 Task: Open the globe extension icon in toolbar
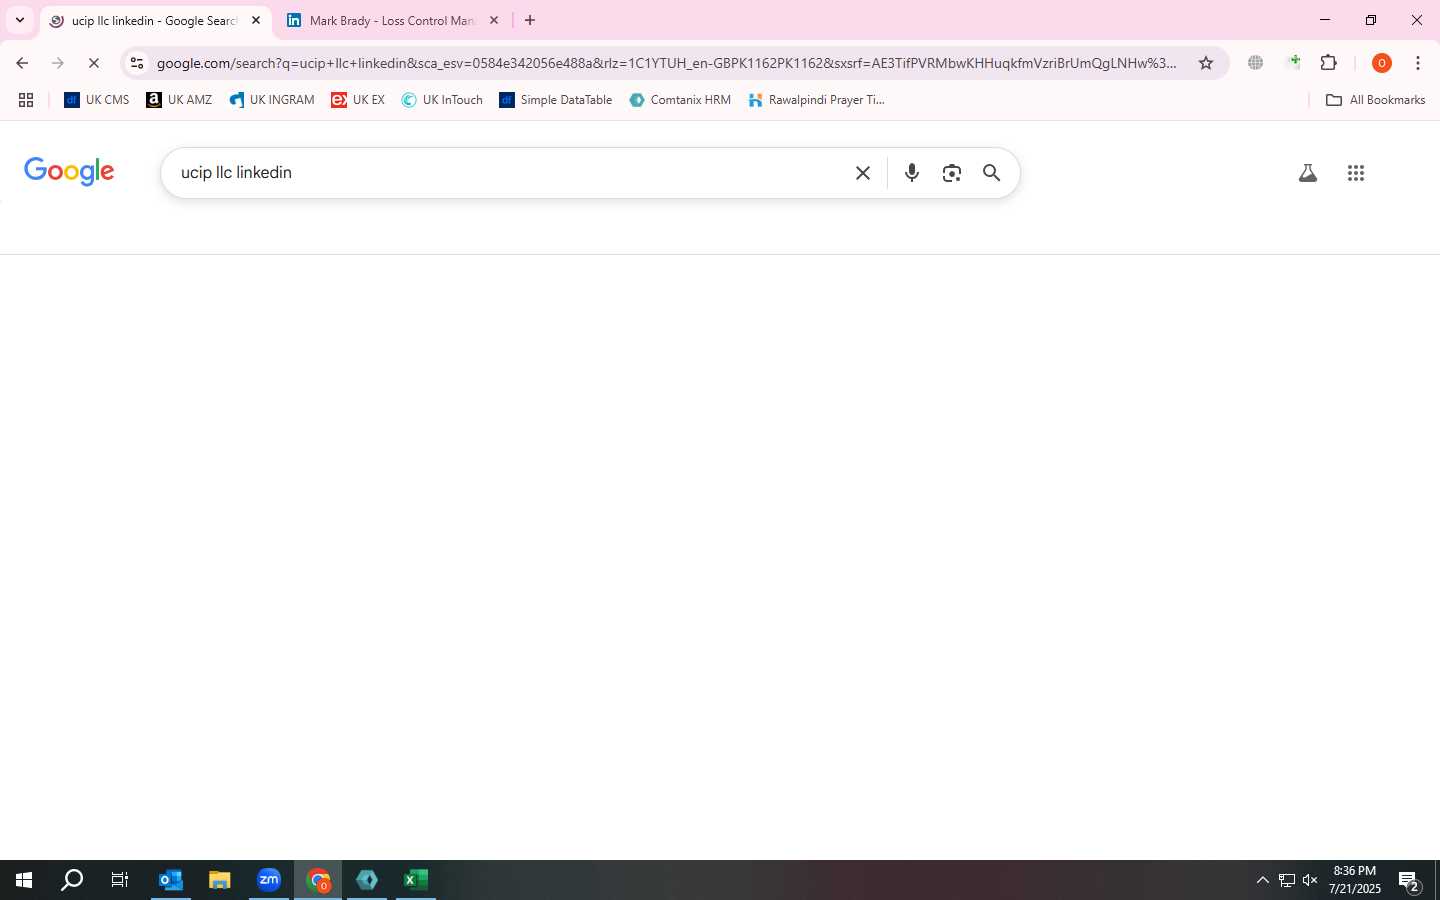1255,63
